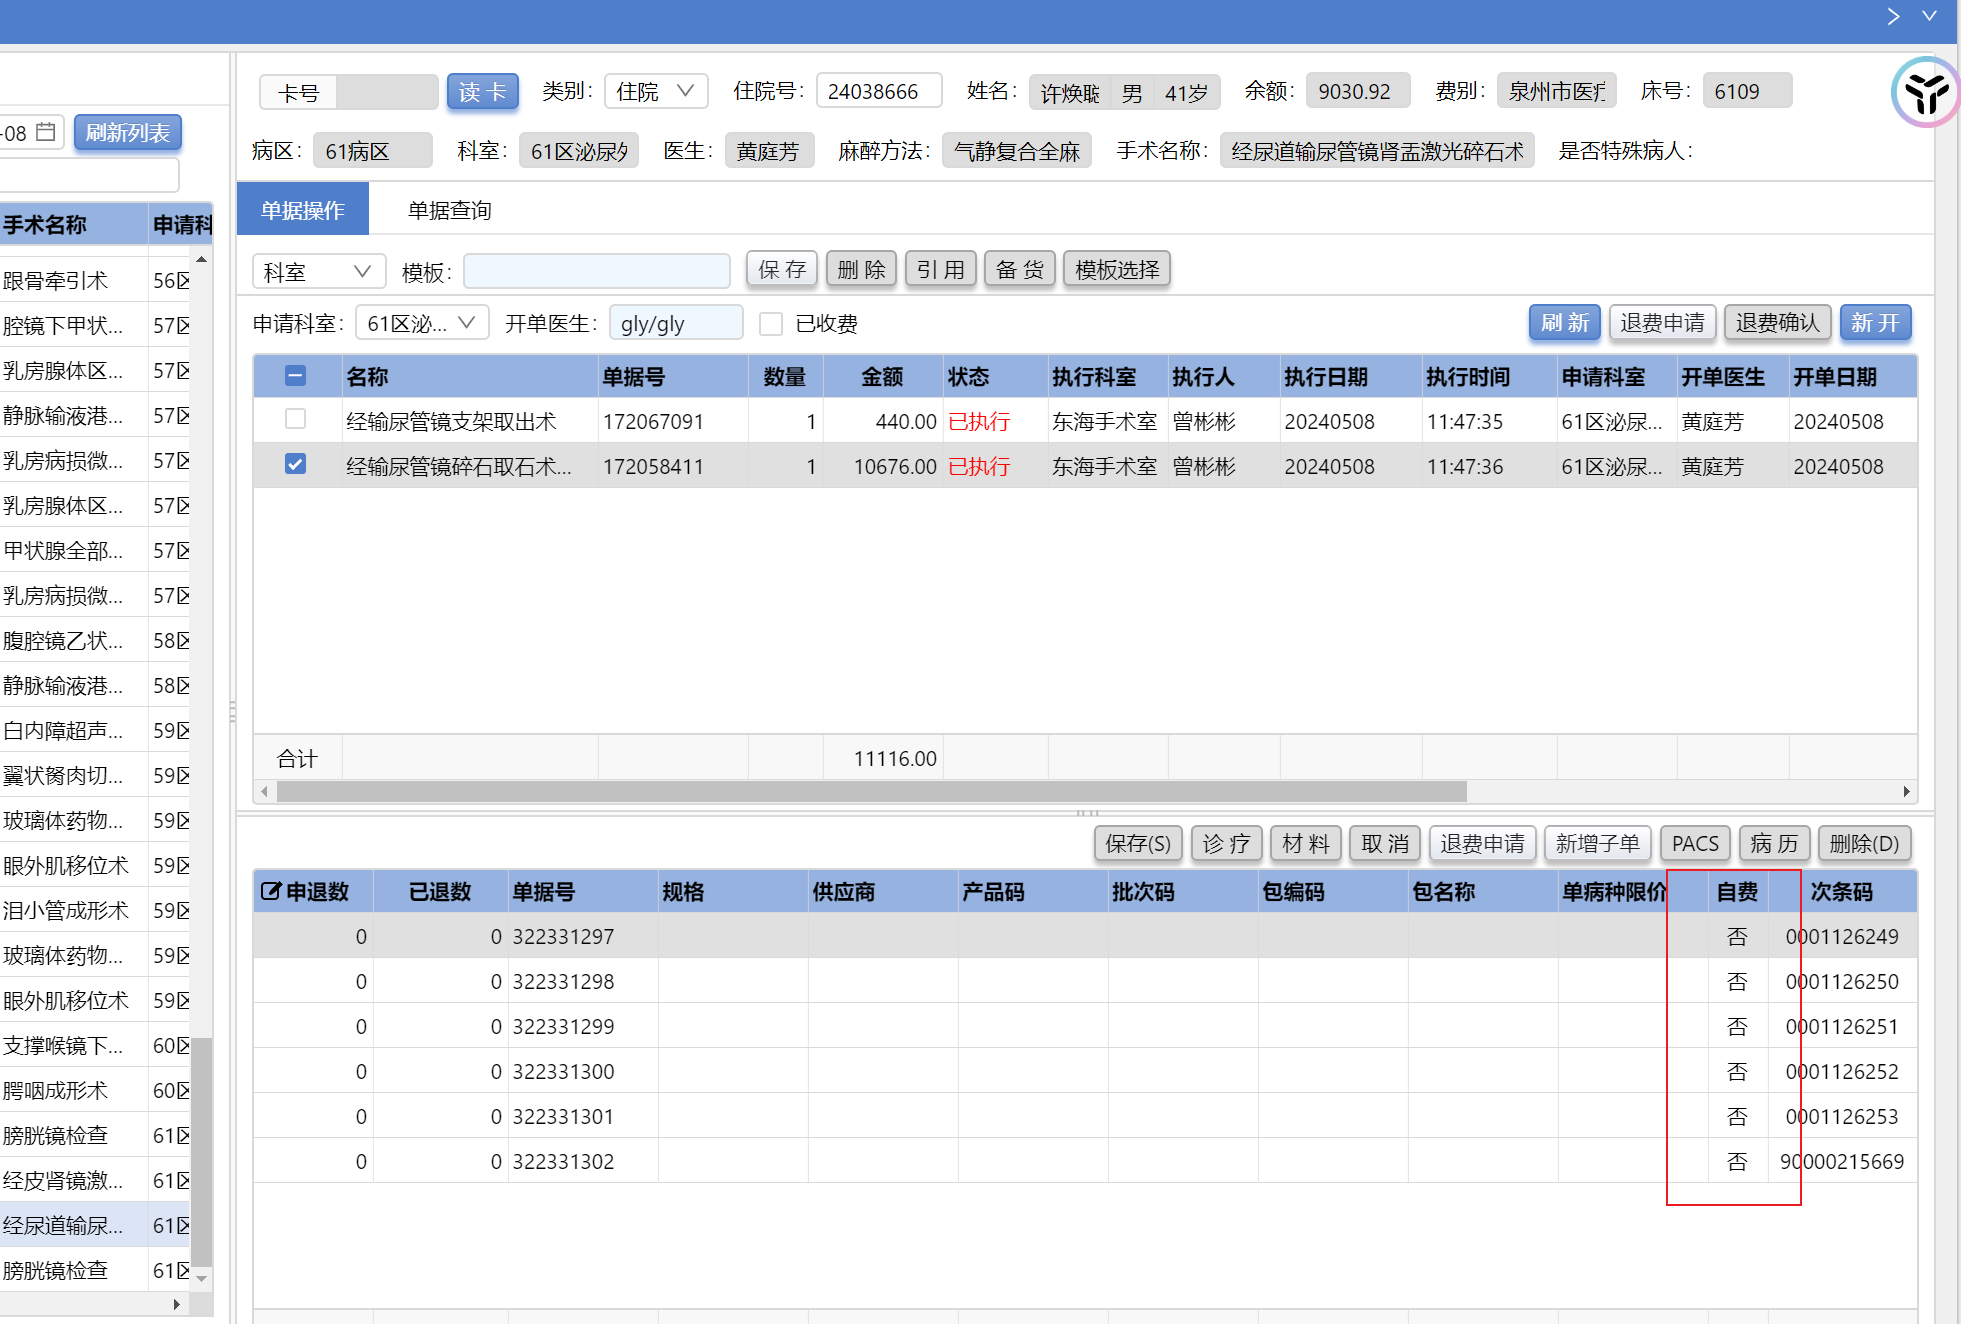1961x1324 pixels.
Task: Click the 模板 input field
Action: click(x=597, y=271)
